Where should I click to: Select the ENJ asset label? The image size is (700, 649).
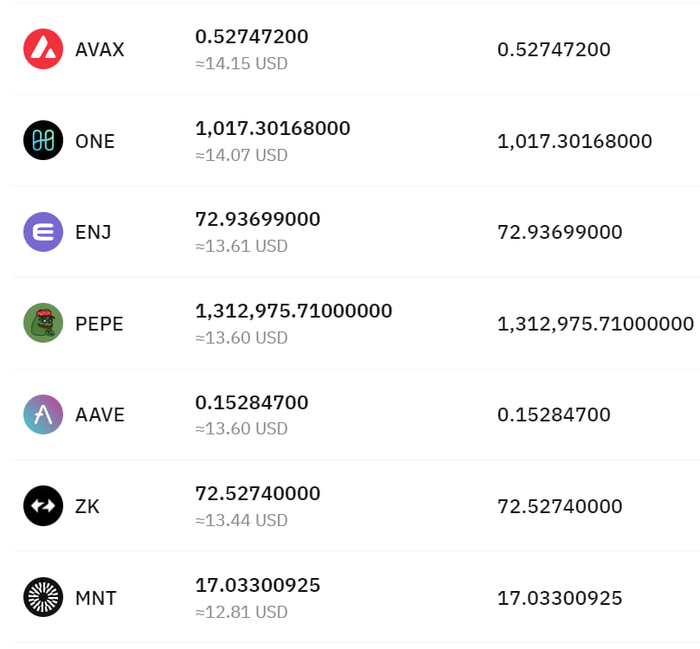93,233
